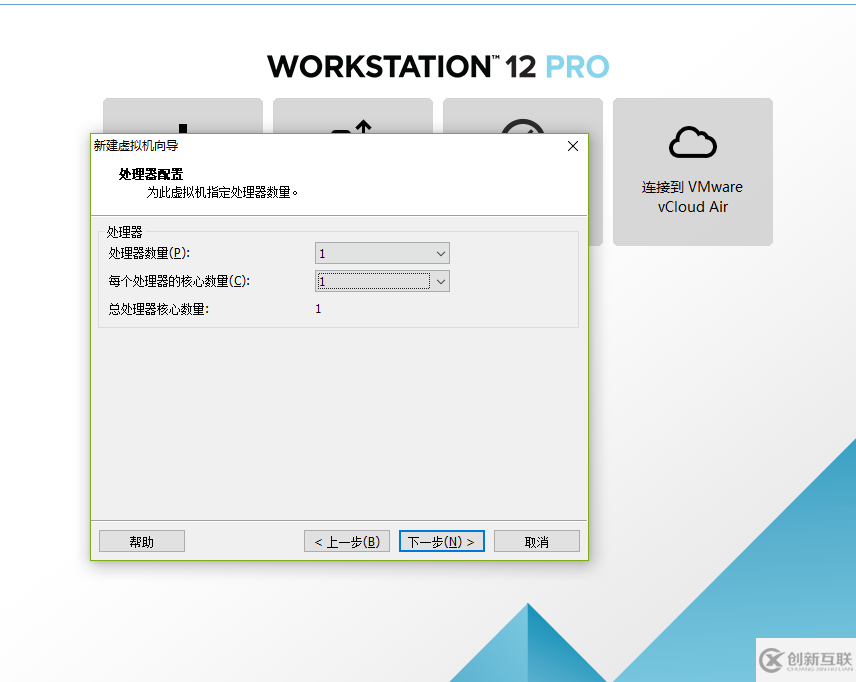Click the 处理器配置 heading text

(x=151, y=174)
